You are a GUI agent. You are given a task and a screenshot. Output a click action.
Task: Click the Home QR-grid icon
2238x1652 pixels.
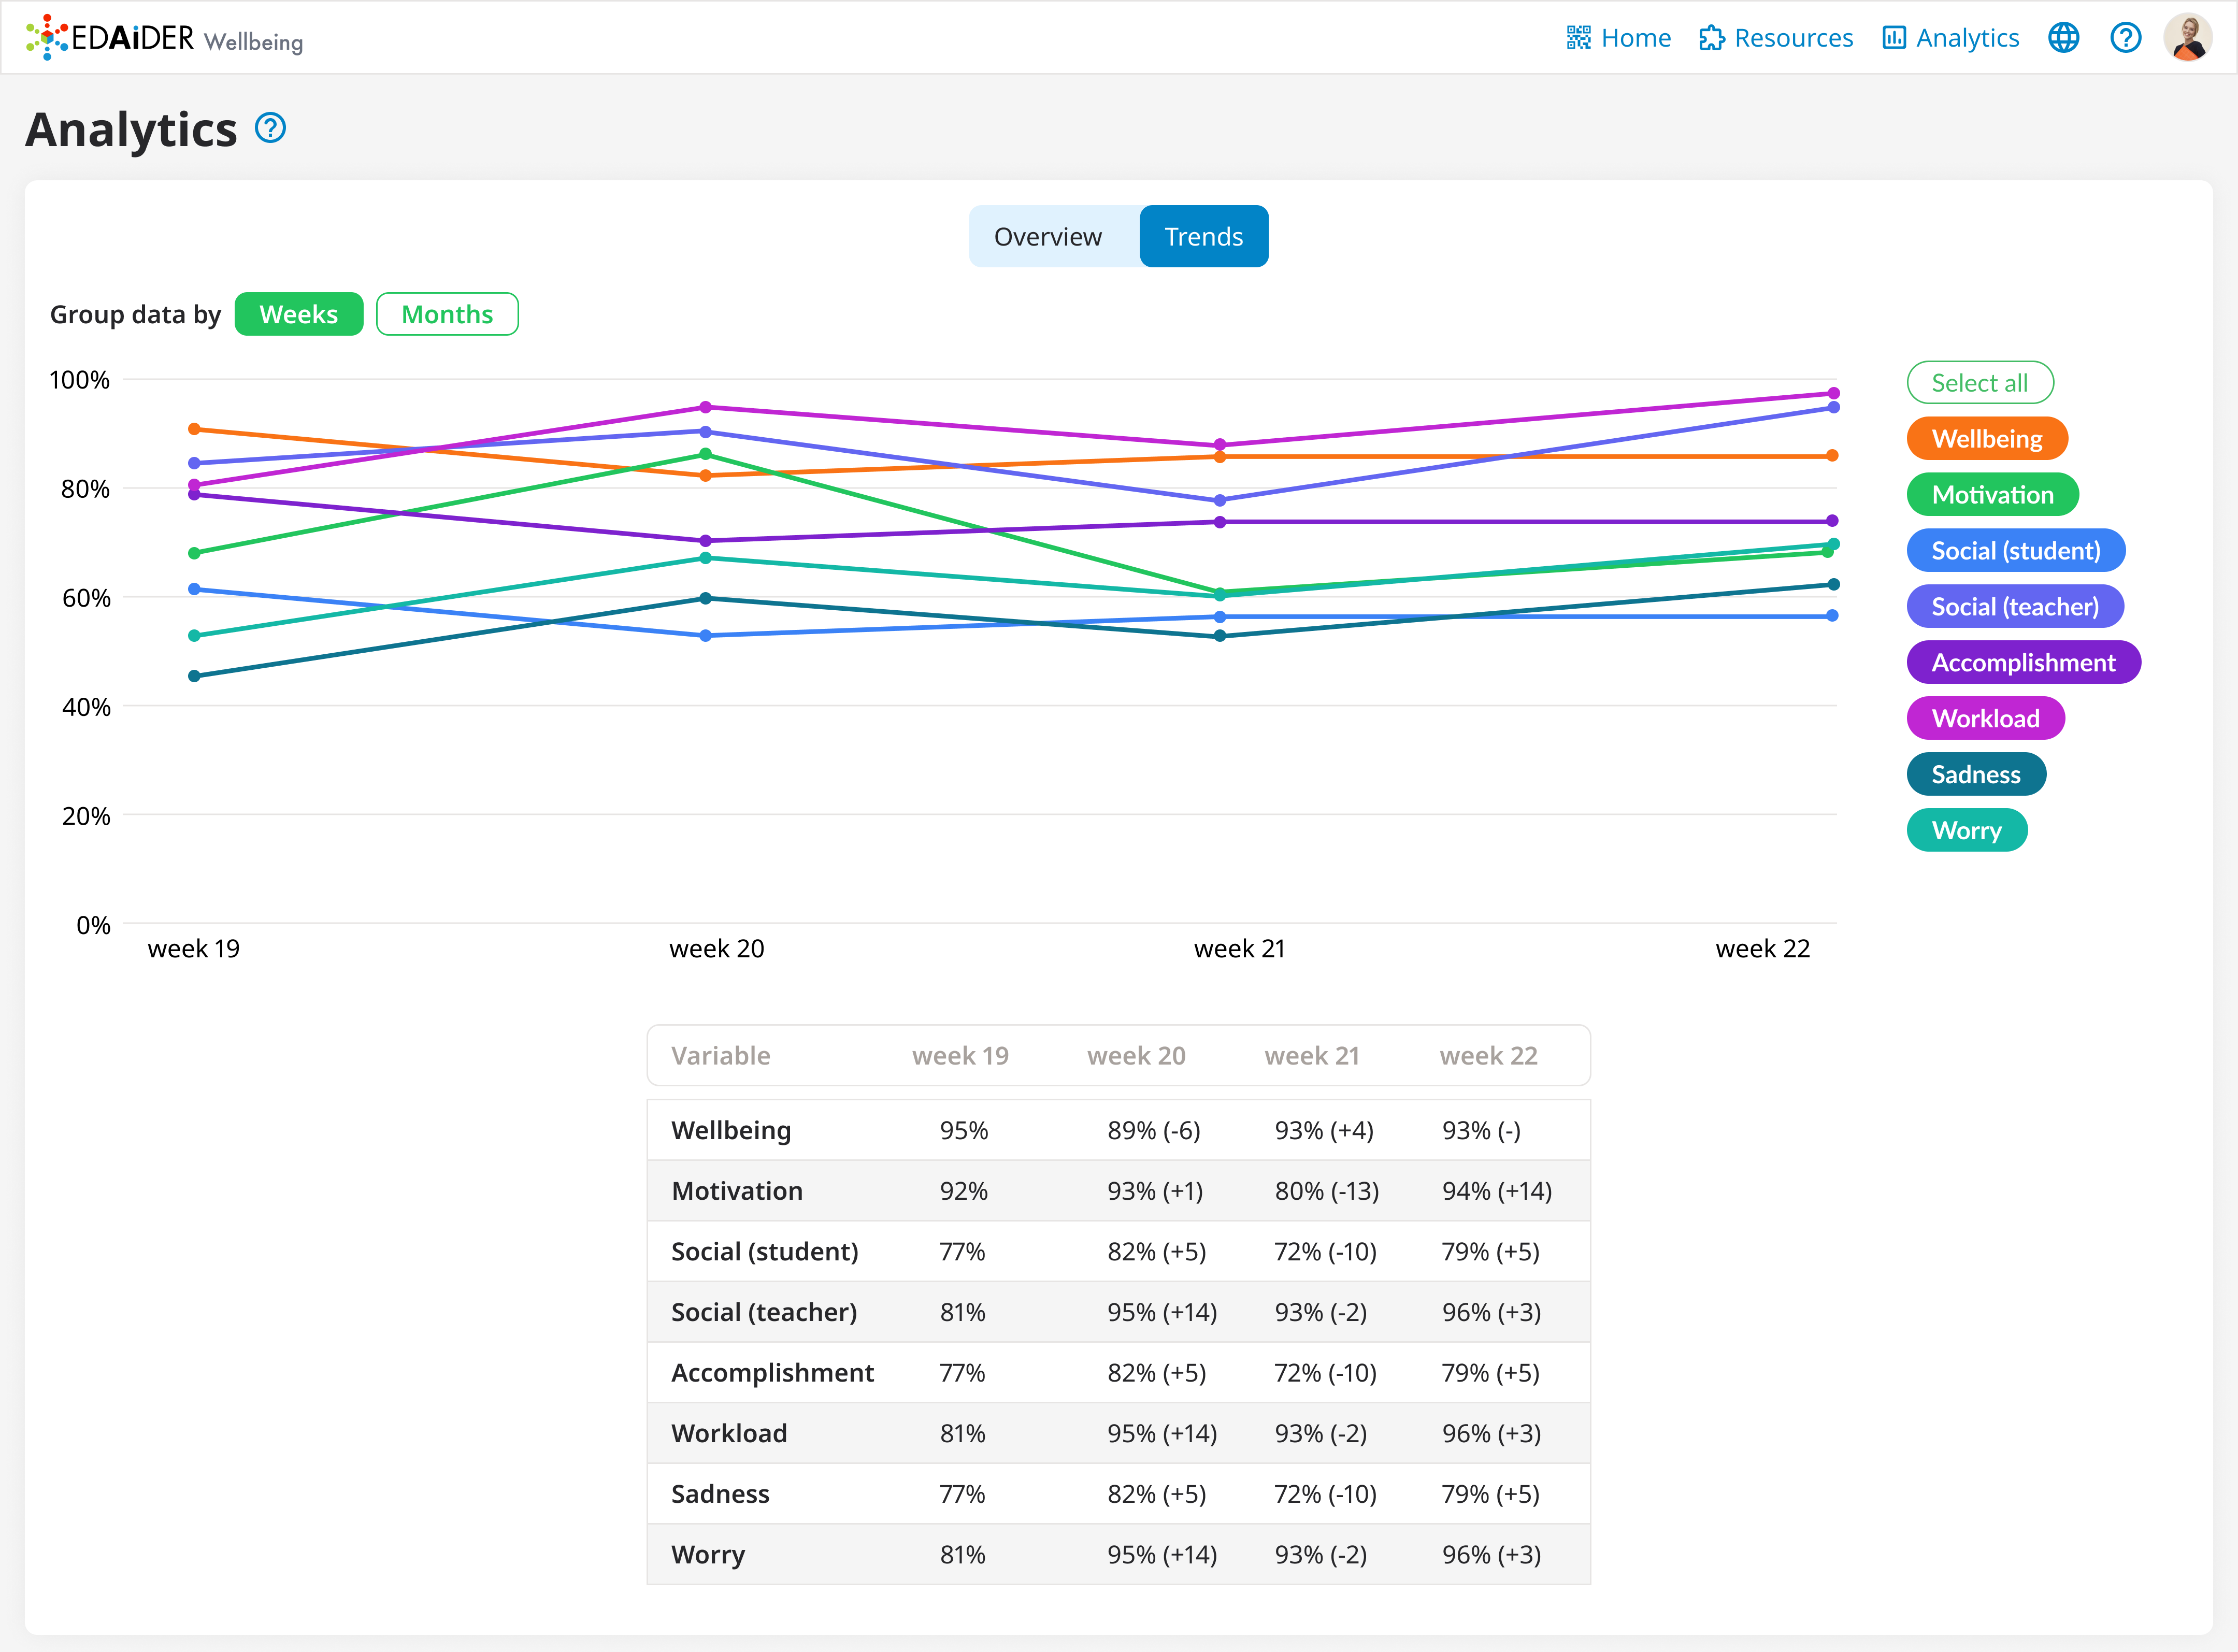point(1578,38)
